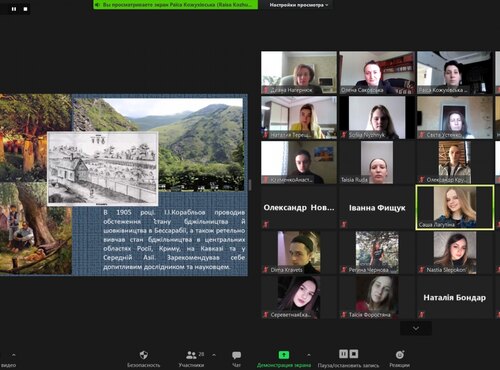This screenshot has height=370, width=500.
Task: Select Наталія Бондар participant tile
Action: point(455,297)
